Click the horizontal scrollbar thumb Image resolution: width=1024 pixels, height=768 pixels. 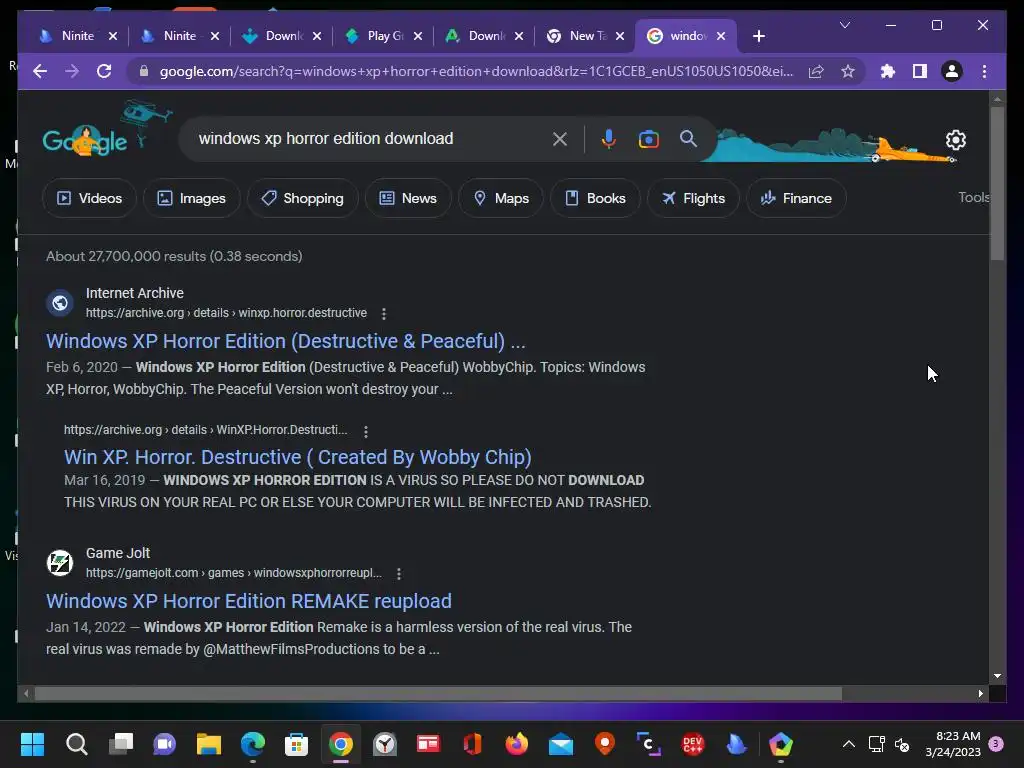[x=438, y=694]
